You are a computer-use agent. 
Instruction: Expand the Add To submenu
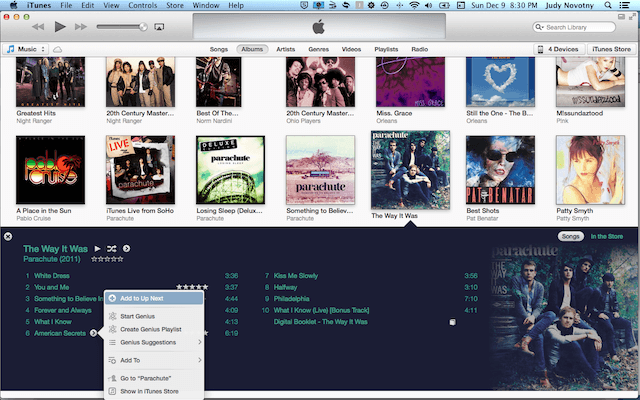pyautogui.click(x=154, y=360)
